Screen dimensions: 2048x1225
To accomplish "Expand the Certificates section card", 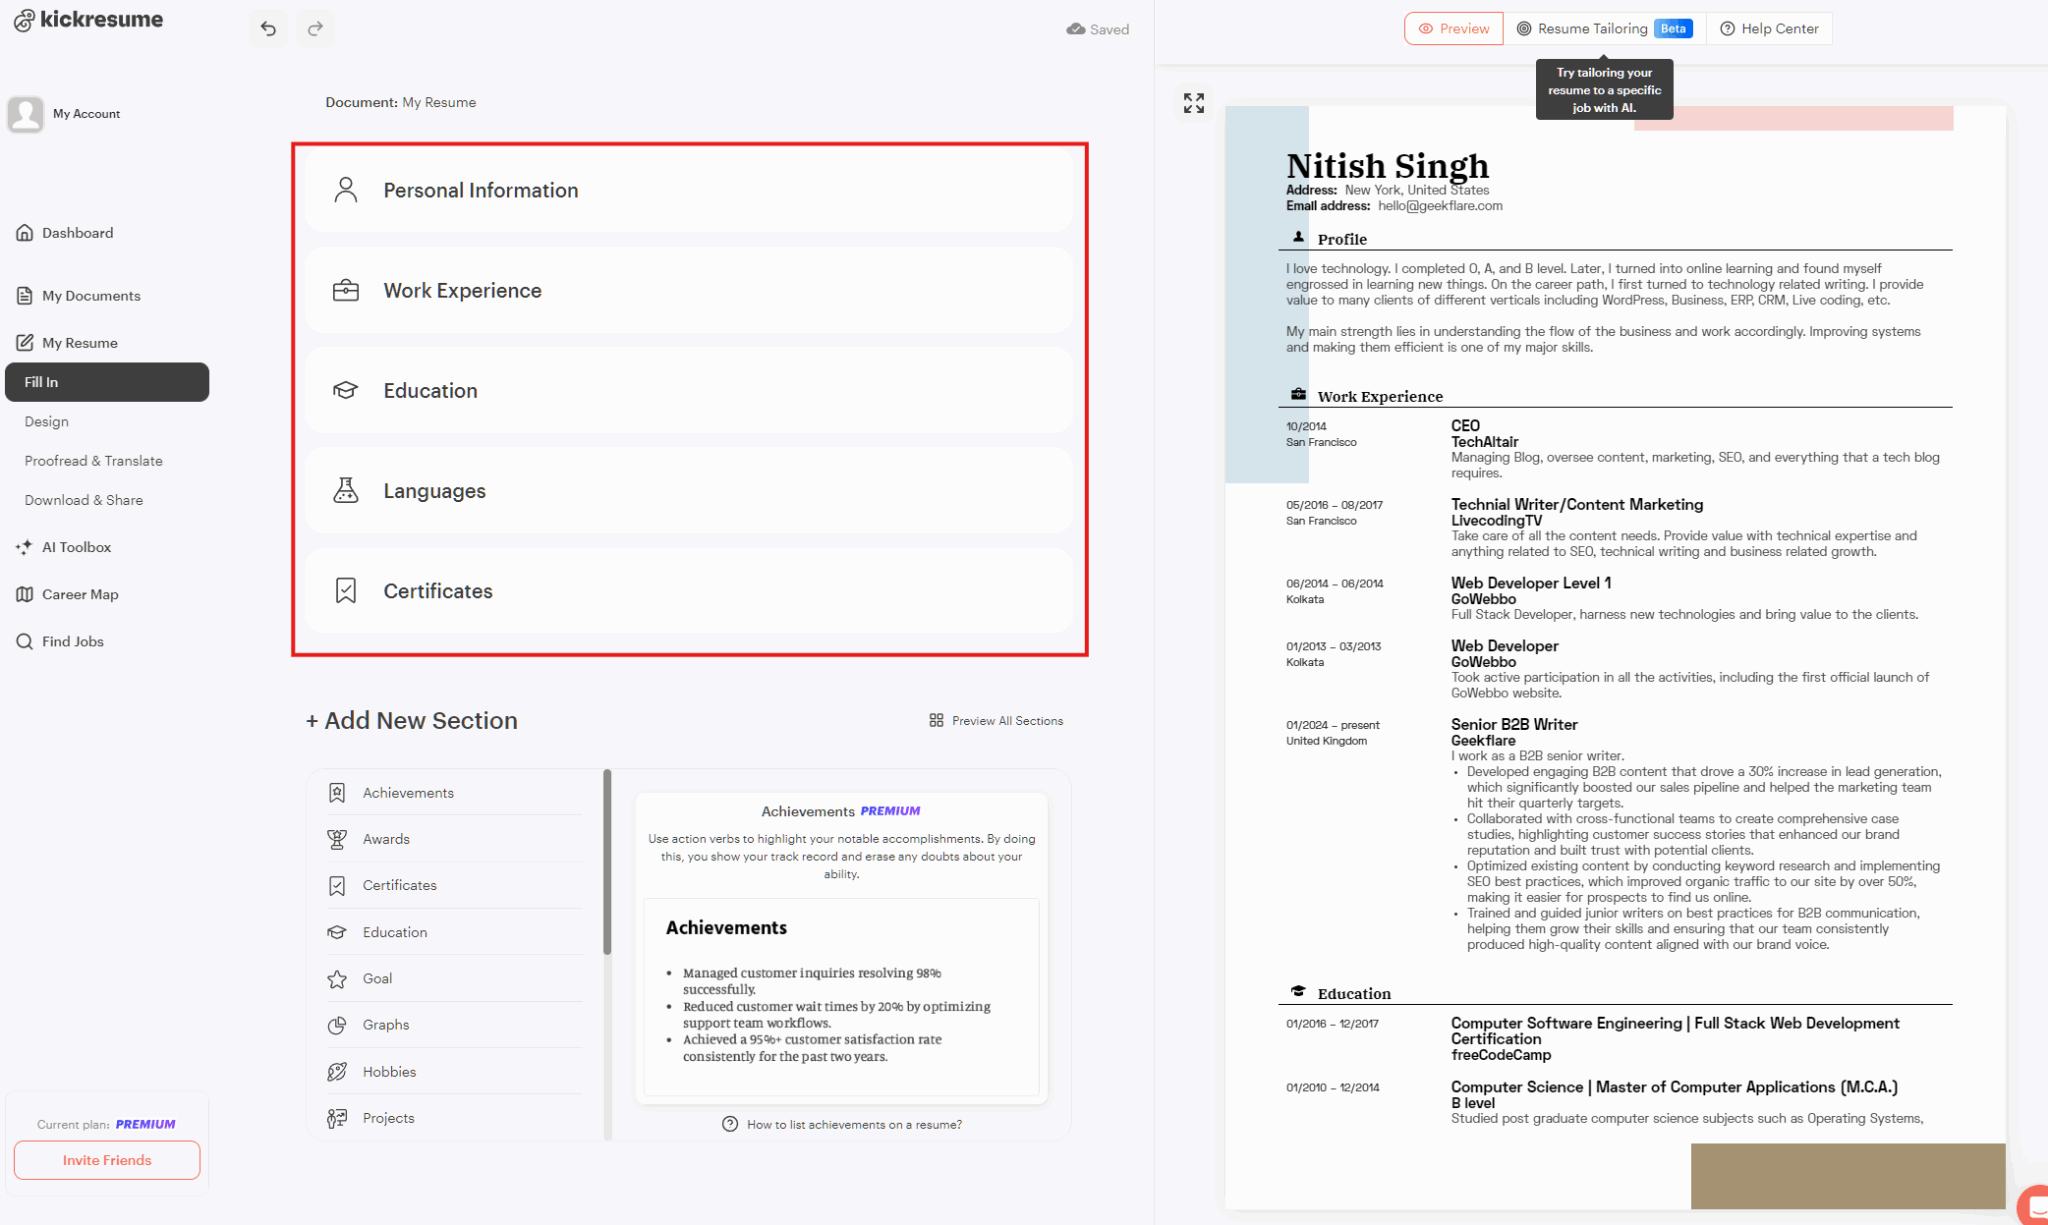I will tap(689, 590).
